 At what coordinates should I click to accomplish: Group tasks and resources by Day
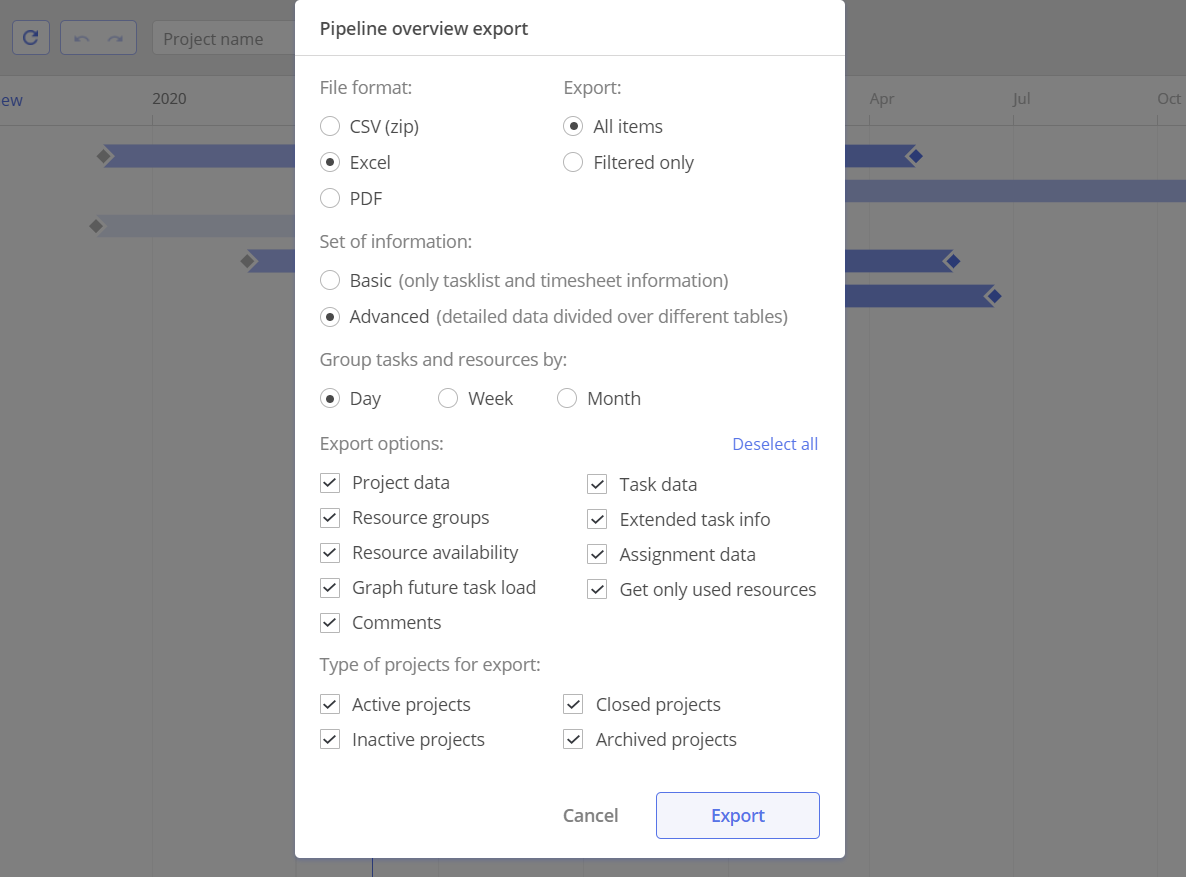(330, 399)
